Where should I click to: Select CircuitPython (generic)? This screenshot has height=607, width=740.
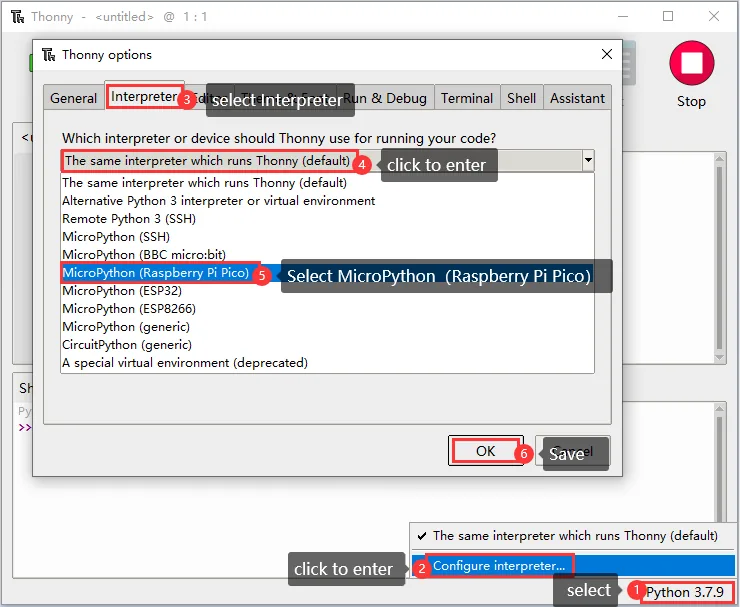[x=328, y=345]
